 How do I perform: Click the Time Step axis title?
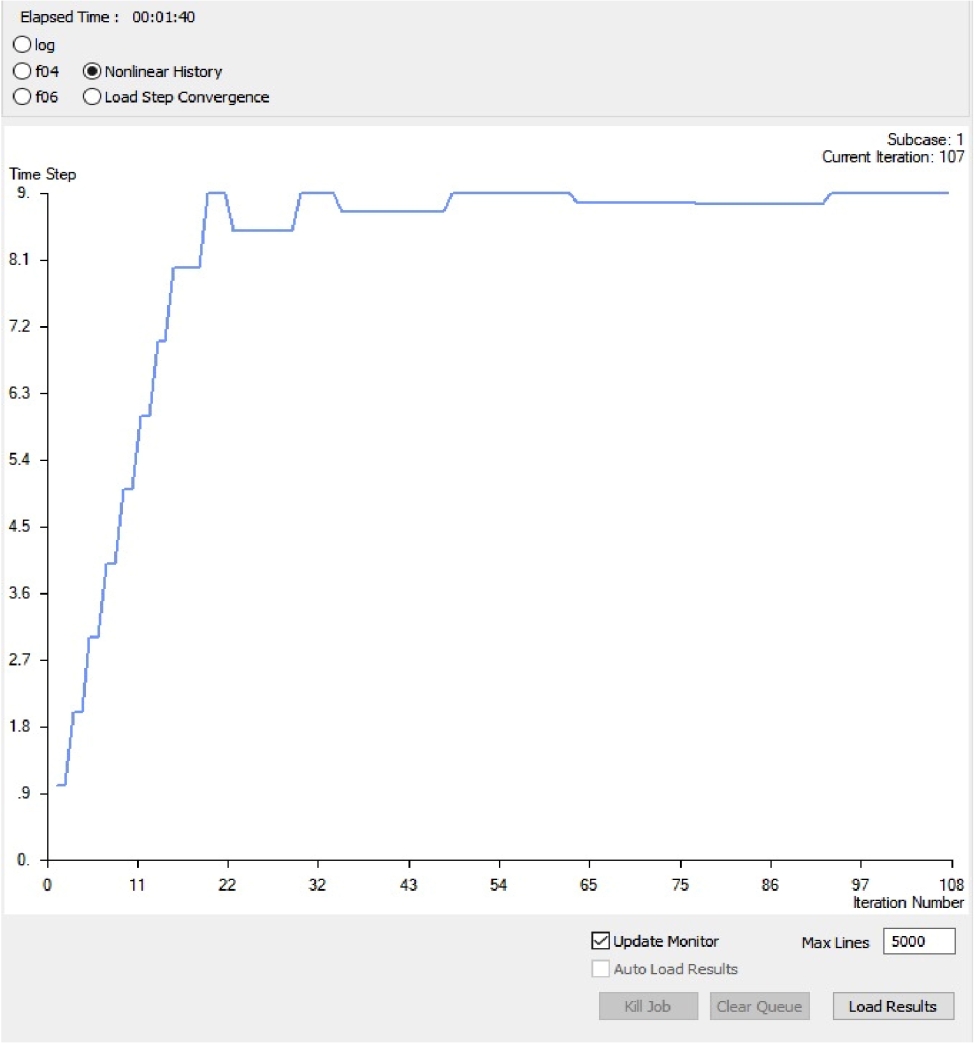(x=42, y=174)
